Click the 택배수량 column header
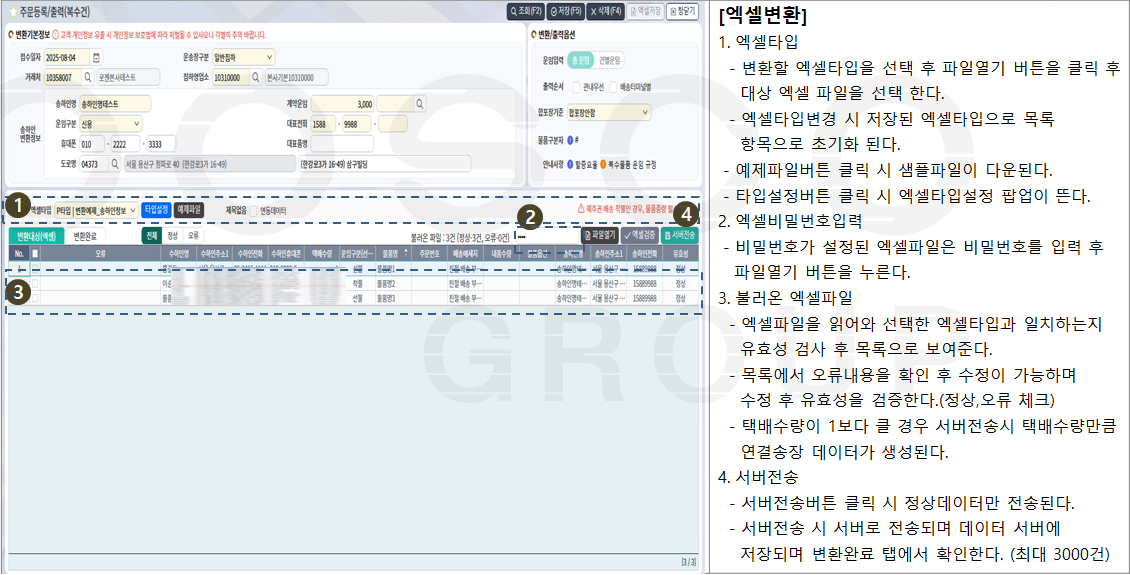 click(321, 253)
